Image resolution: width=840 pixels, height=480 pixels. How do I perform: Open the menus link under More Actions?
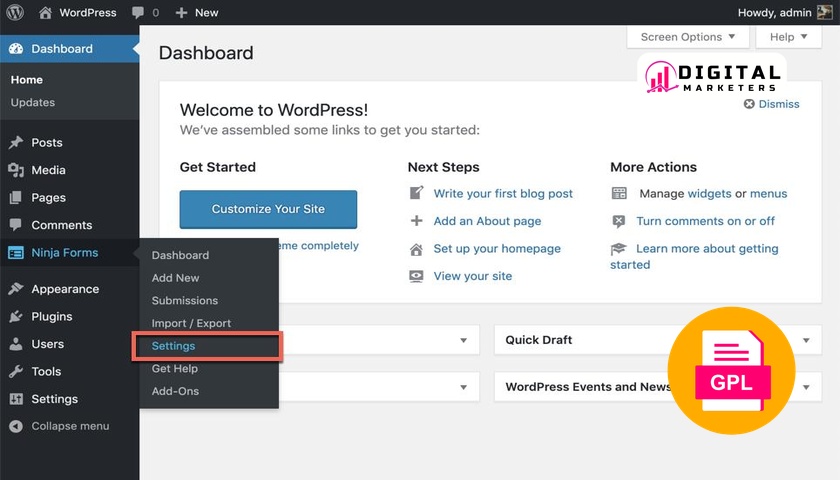769,193
